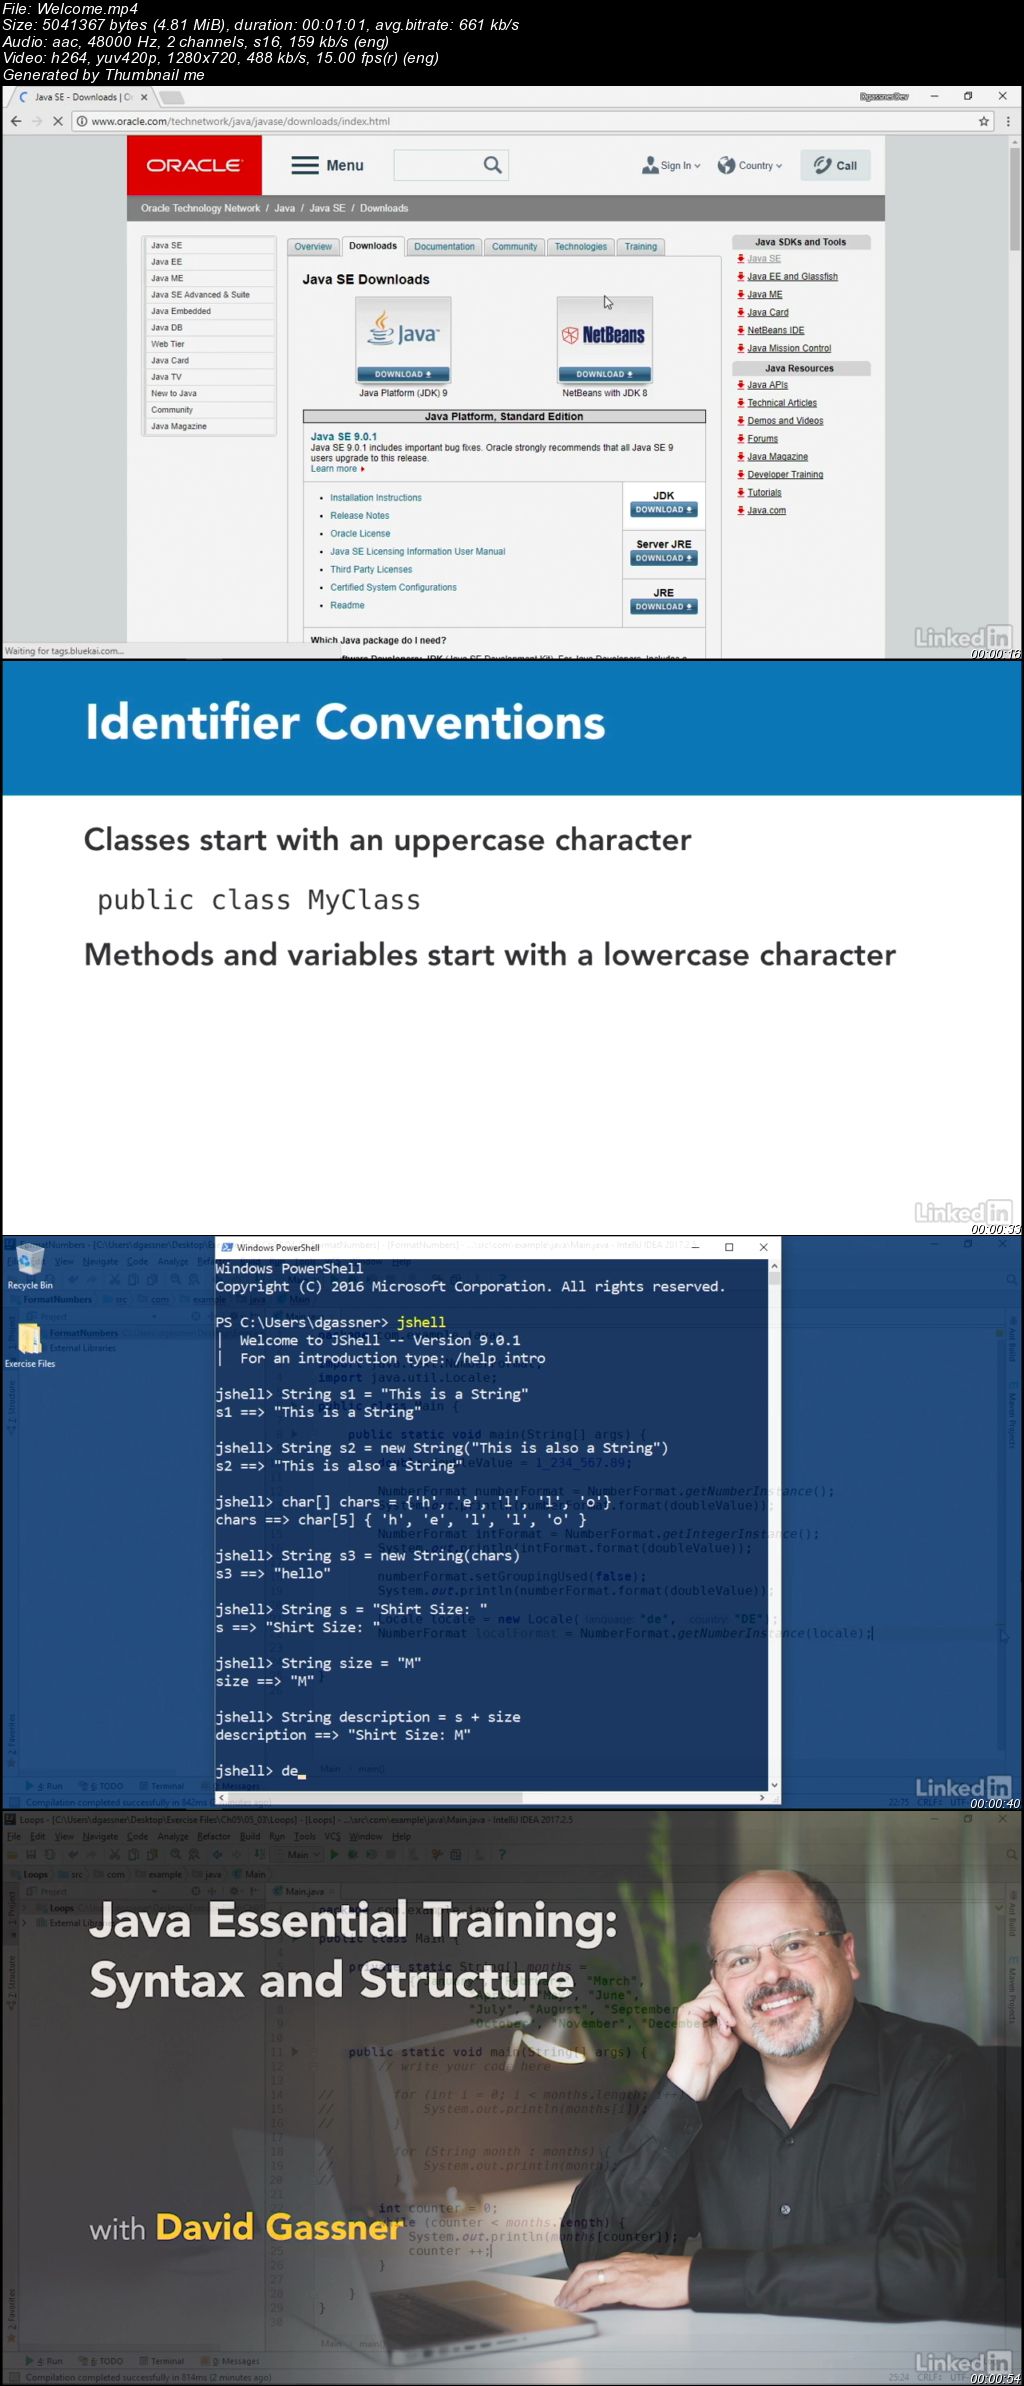Click the site info icon in address bar
The width and height of the screenshot is (1024, 2386).
point(80,121)
